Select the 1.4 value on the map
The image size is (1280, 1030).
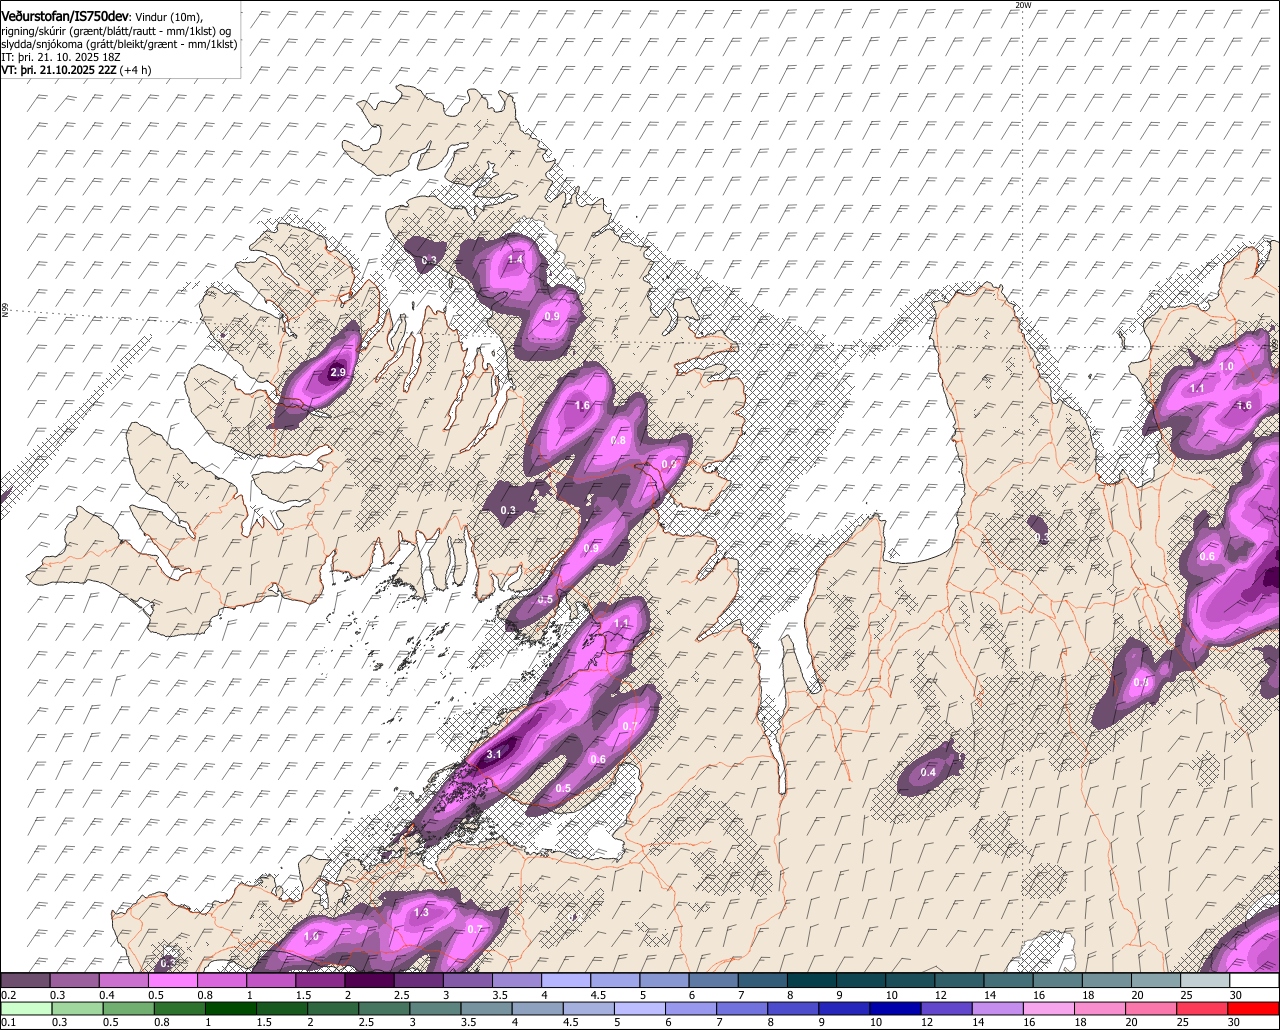tap(516, 260)
